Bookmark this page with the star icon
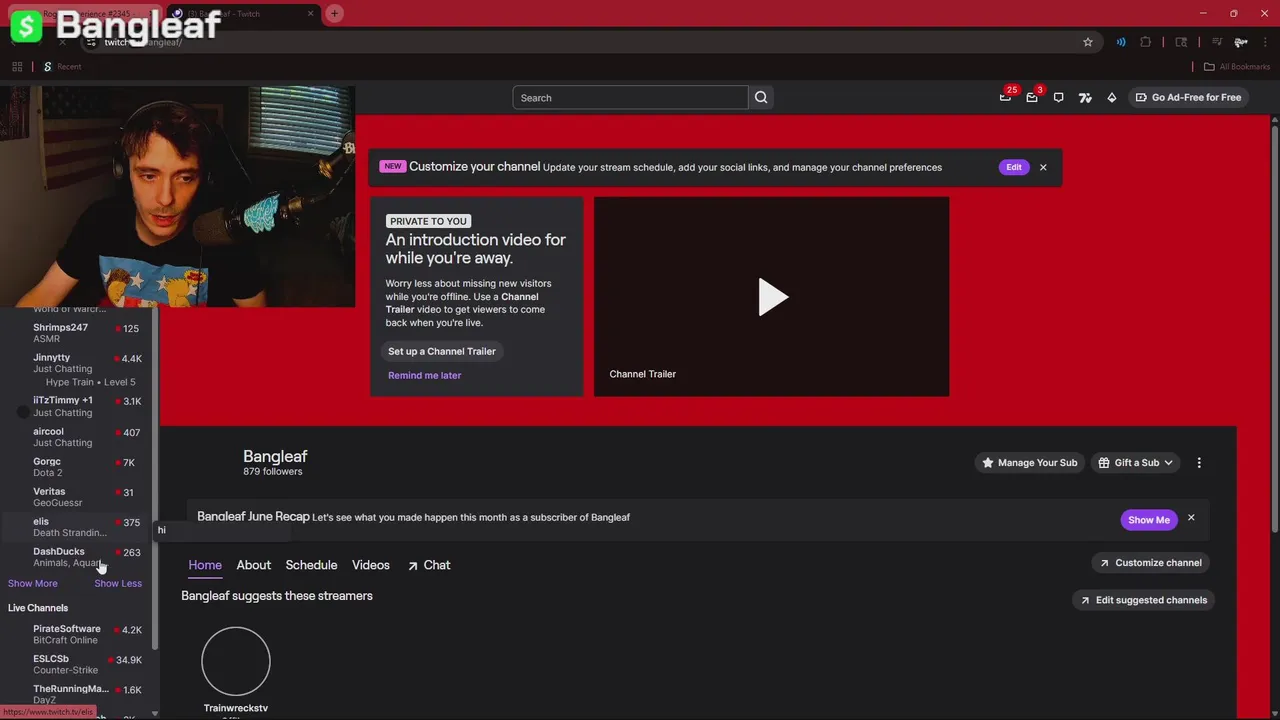The height and width of the screenshot is (720, 1280). (x=1088, y=42)
